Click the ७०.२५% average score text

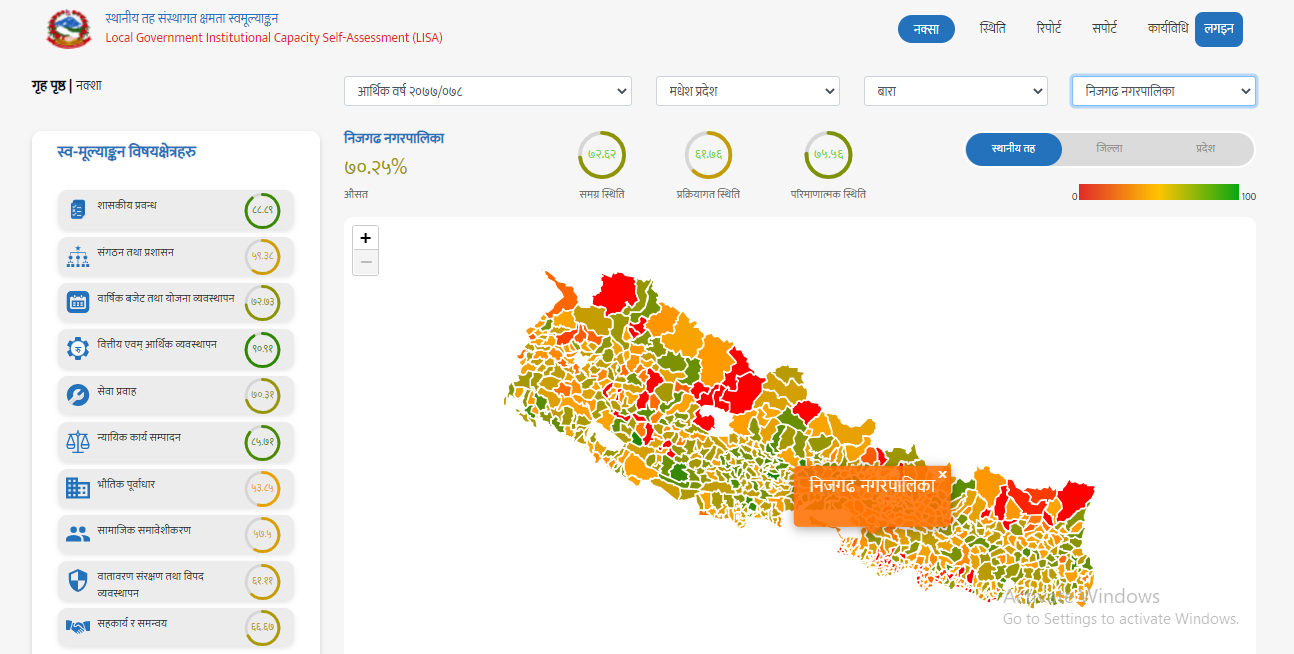click(x=375, y=167)
